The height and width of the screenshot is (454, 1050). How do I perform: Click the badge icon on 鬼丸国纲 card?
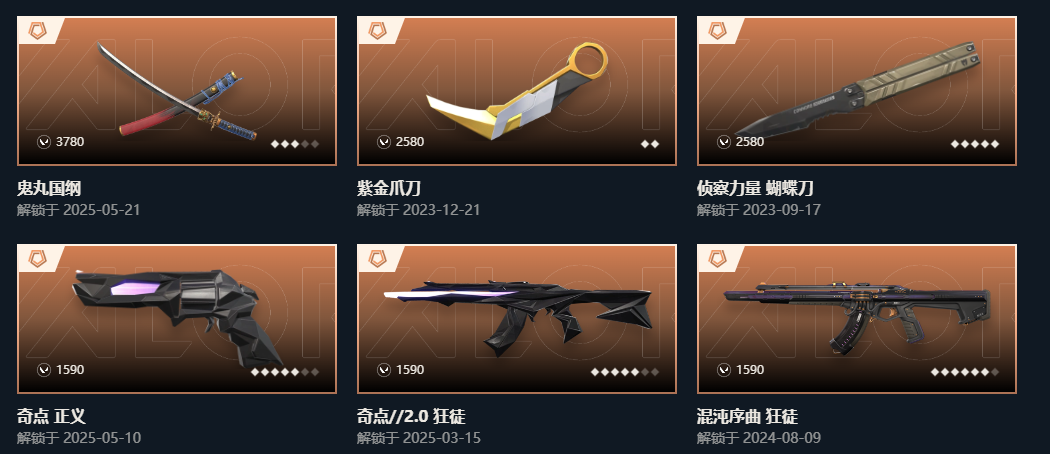click(38, 31)
